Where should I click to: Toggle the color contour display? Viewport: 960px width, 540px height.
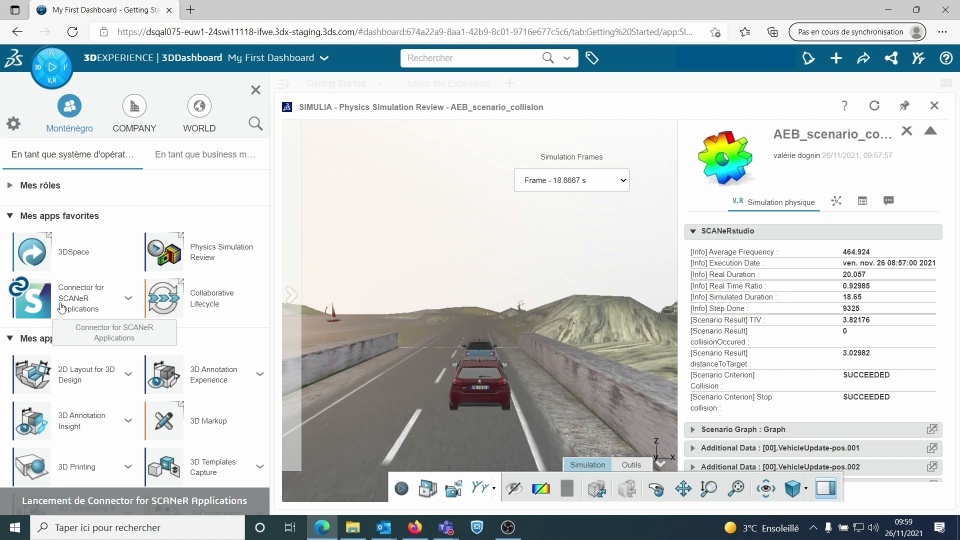pos(541,489)
